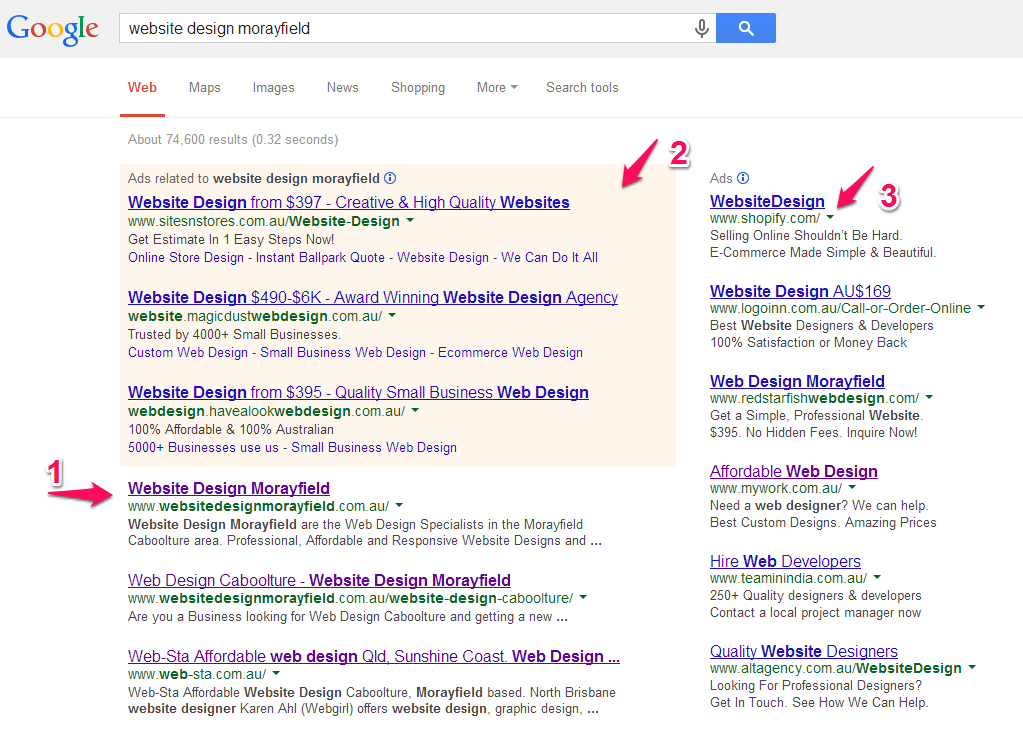The image size is (1023, 731).
Task: Click info icon beside 'Ads related to' heading
Action: 390,178
